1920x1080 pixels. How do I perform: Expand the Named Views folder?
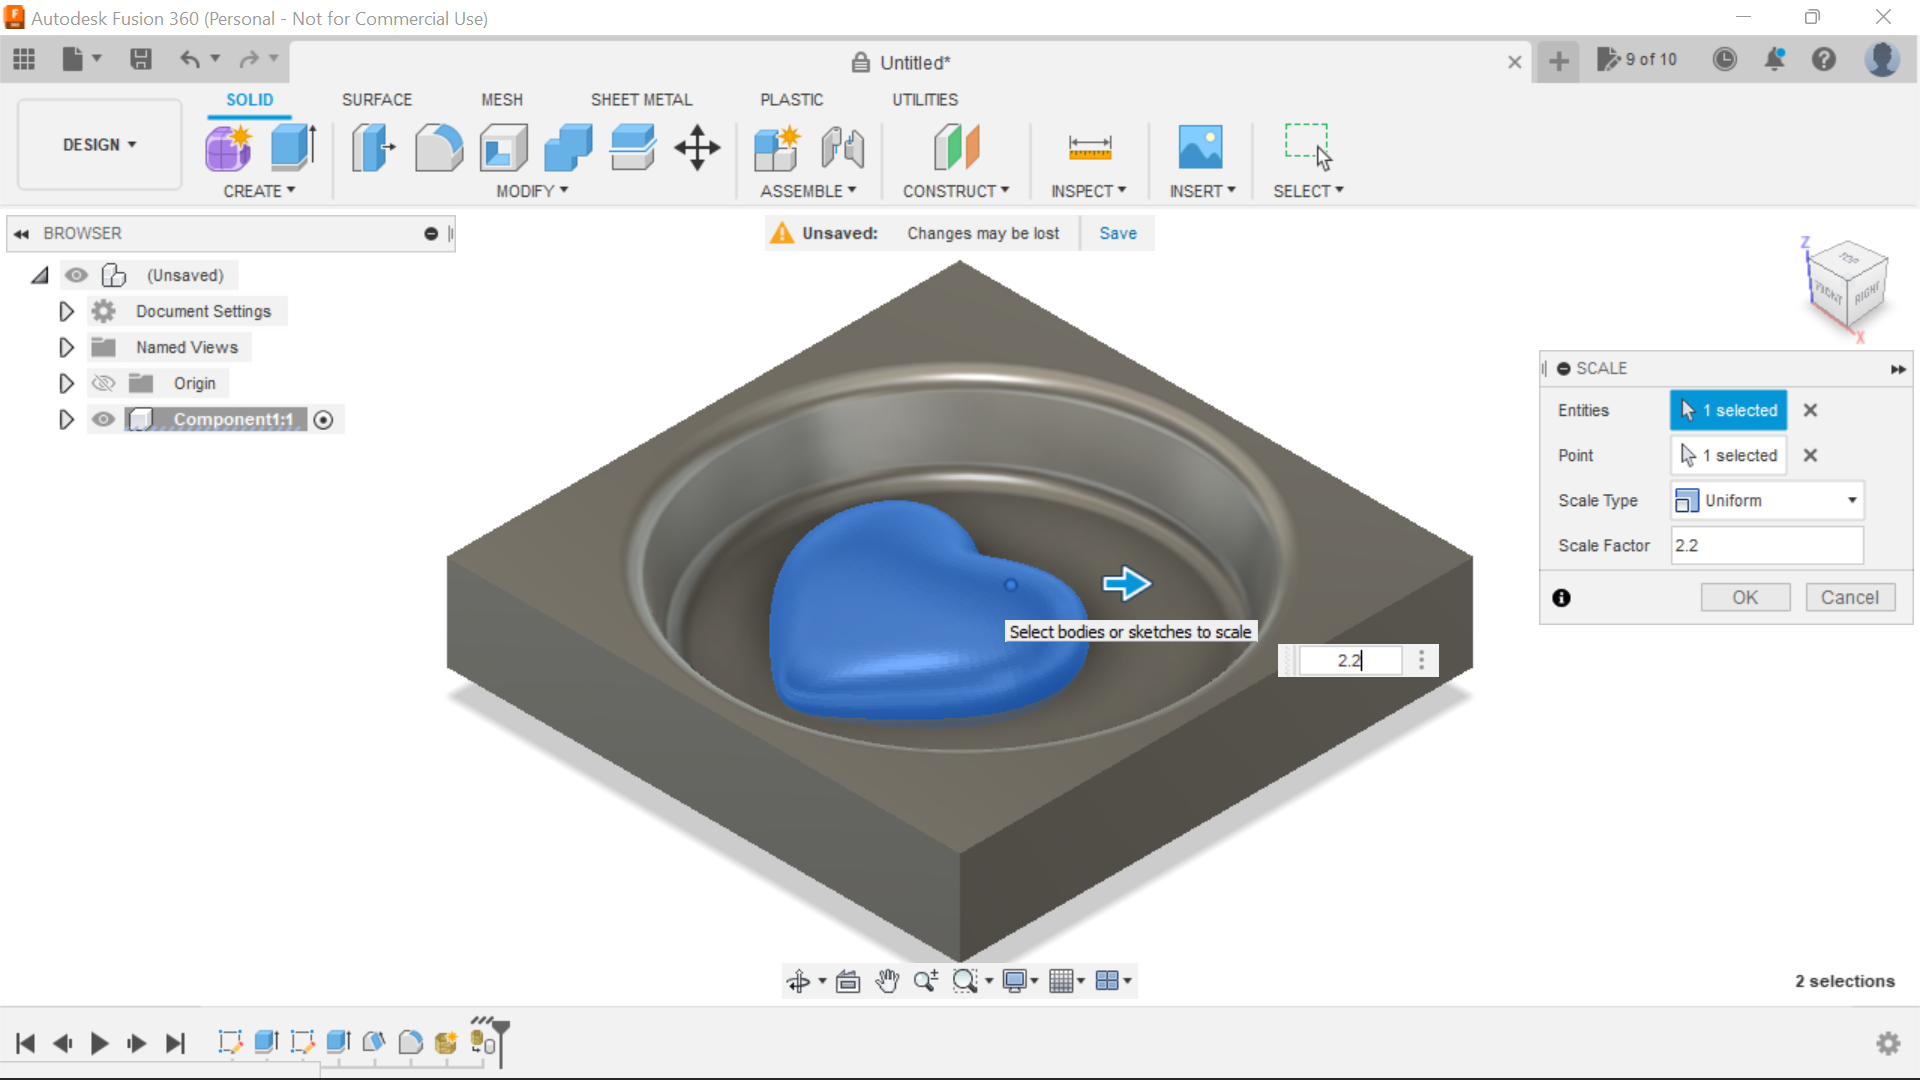(x=66, y=347)
